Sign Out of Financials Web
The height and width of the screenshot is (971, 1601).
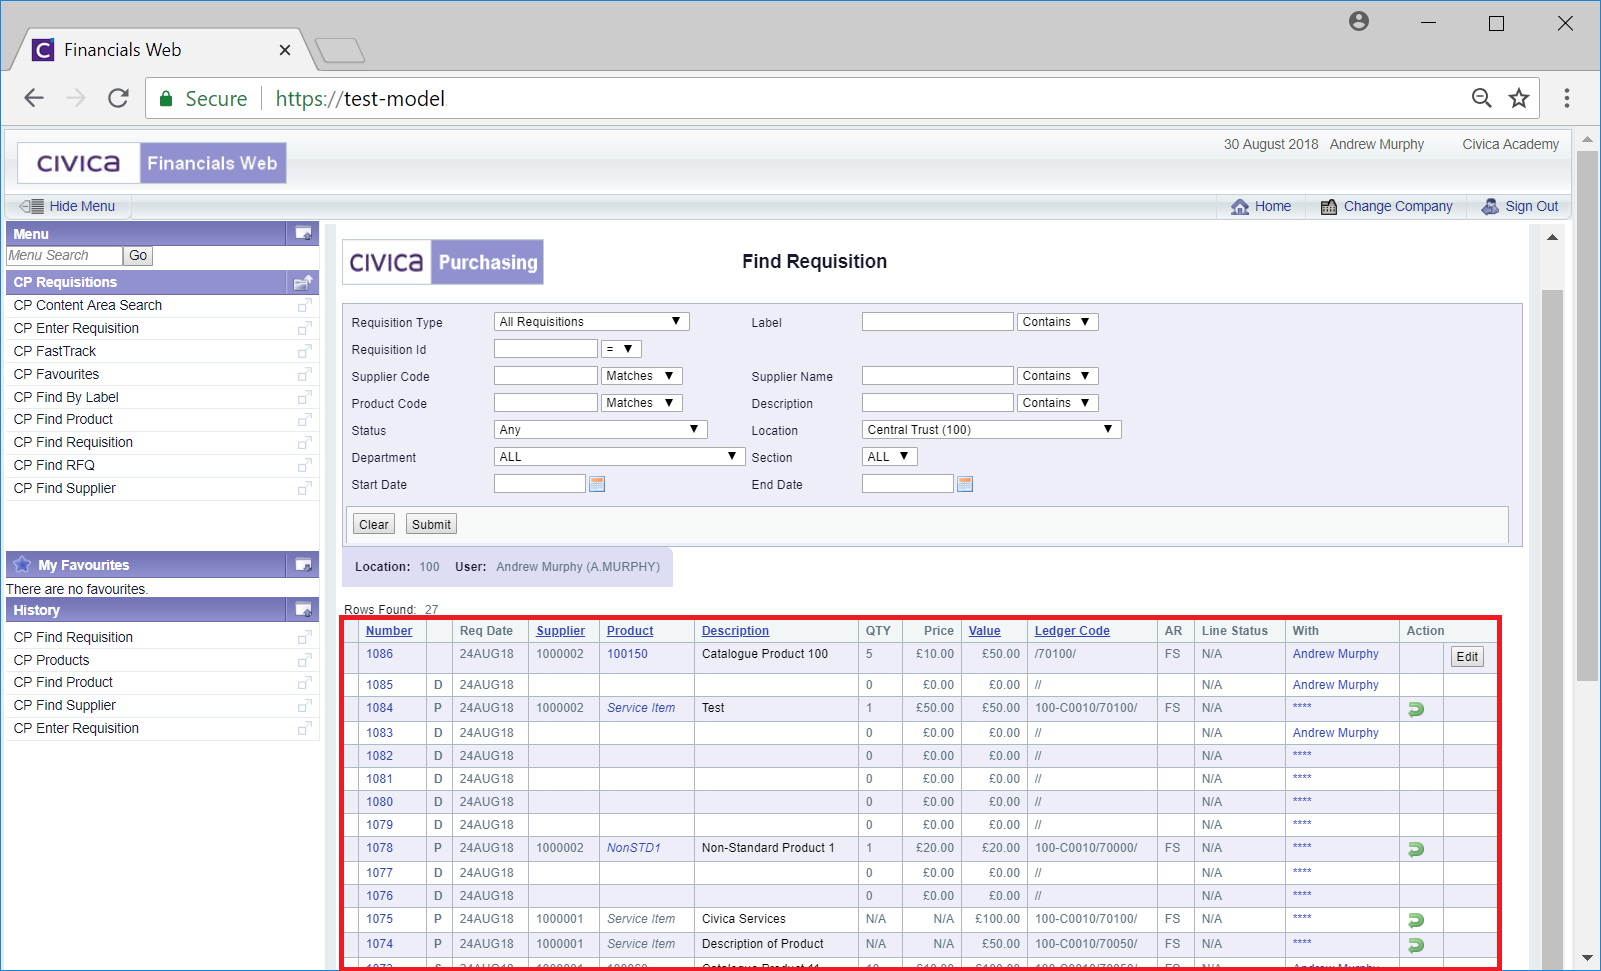click(1519, 206)
